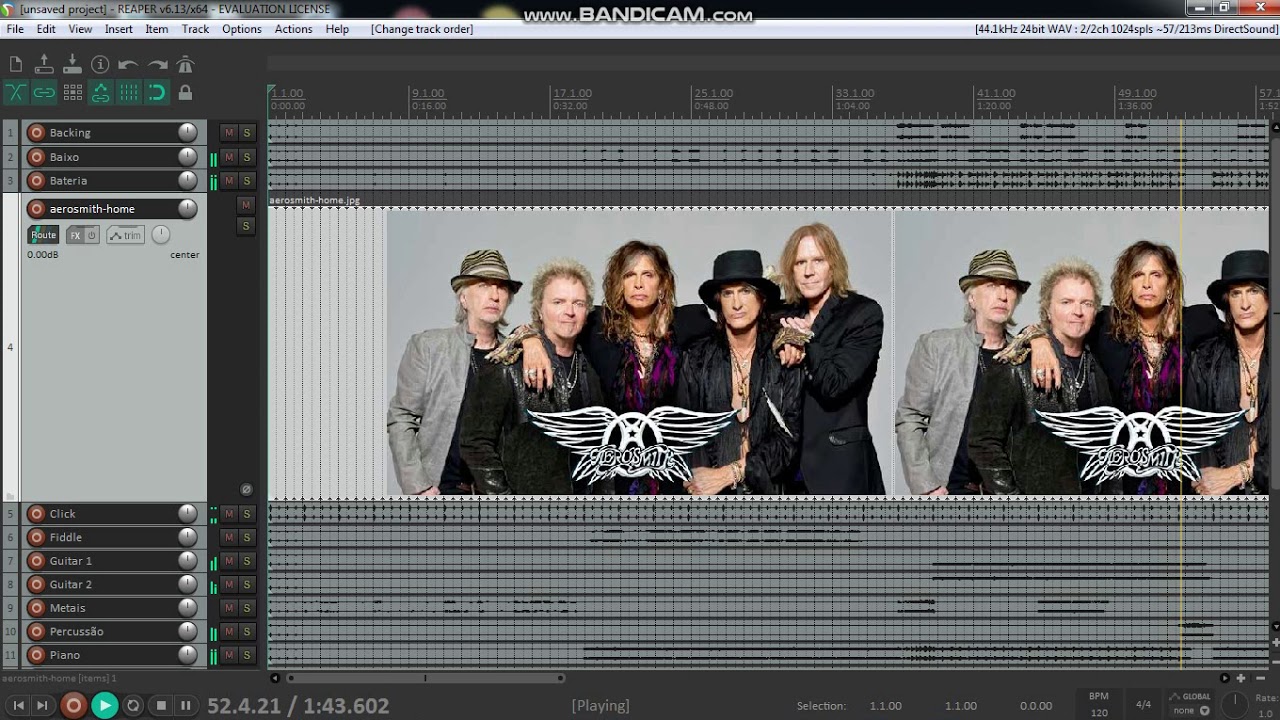Open the Item menu
The width and height of the screenshot is (1280, 720).
157,29
